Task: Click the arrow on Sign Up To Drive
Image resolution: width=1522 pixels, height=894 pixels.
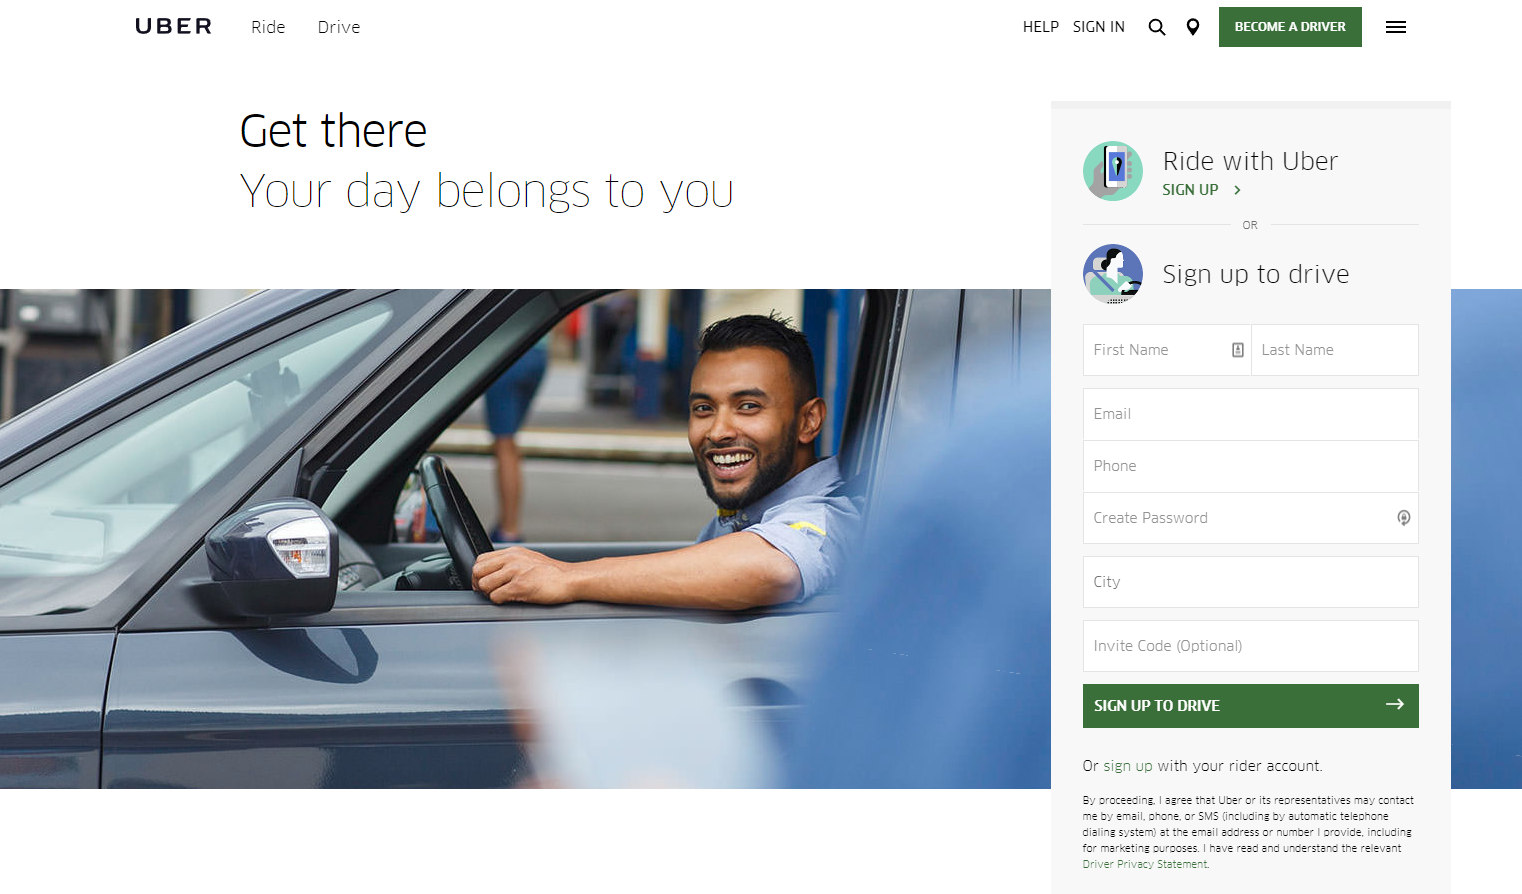Action: tap(1395, 705)
